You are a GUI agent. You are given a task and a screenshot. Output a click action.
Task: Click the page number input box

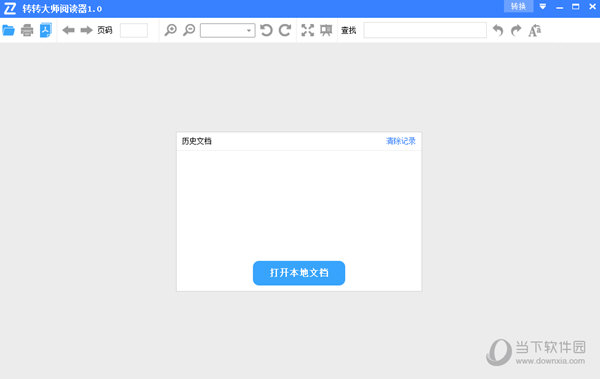[x=134, y=30]
